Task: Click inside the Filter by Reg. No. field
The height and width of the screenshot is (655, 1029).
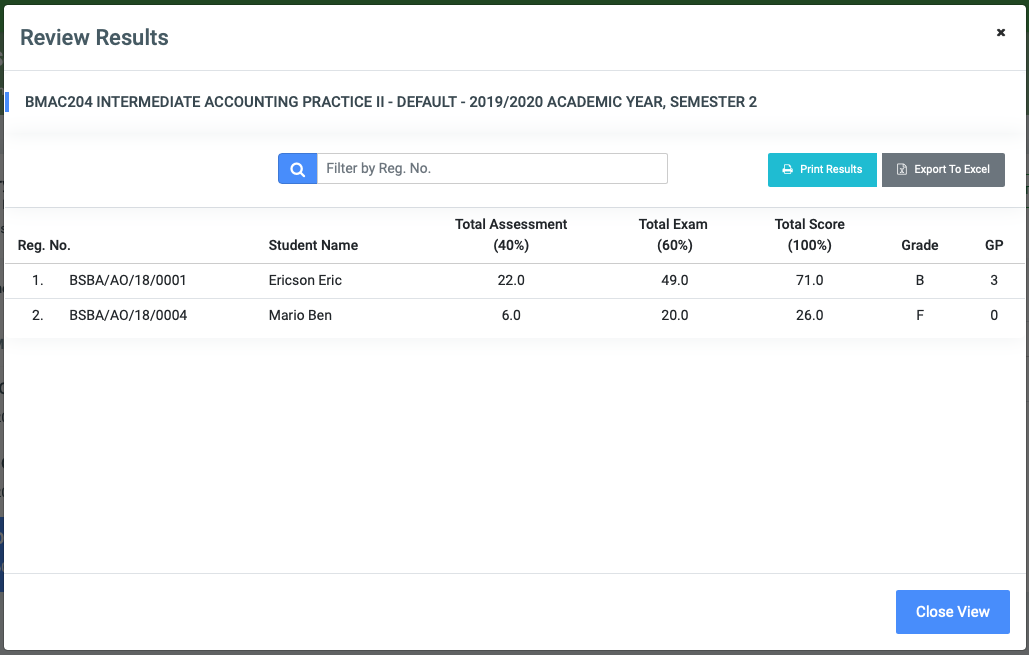Action: (490, 168)
